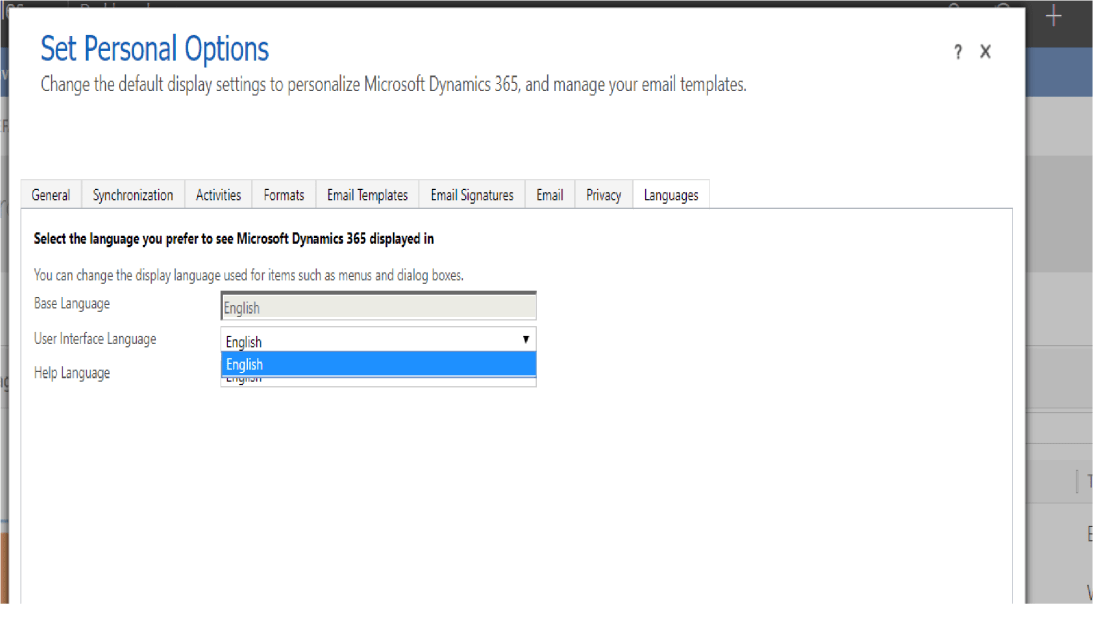Switch to the General tab

point(51,195)
